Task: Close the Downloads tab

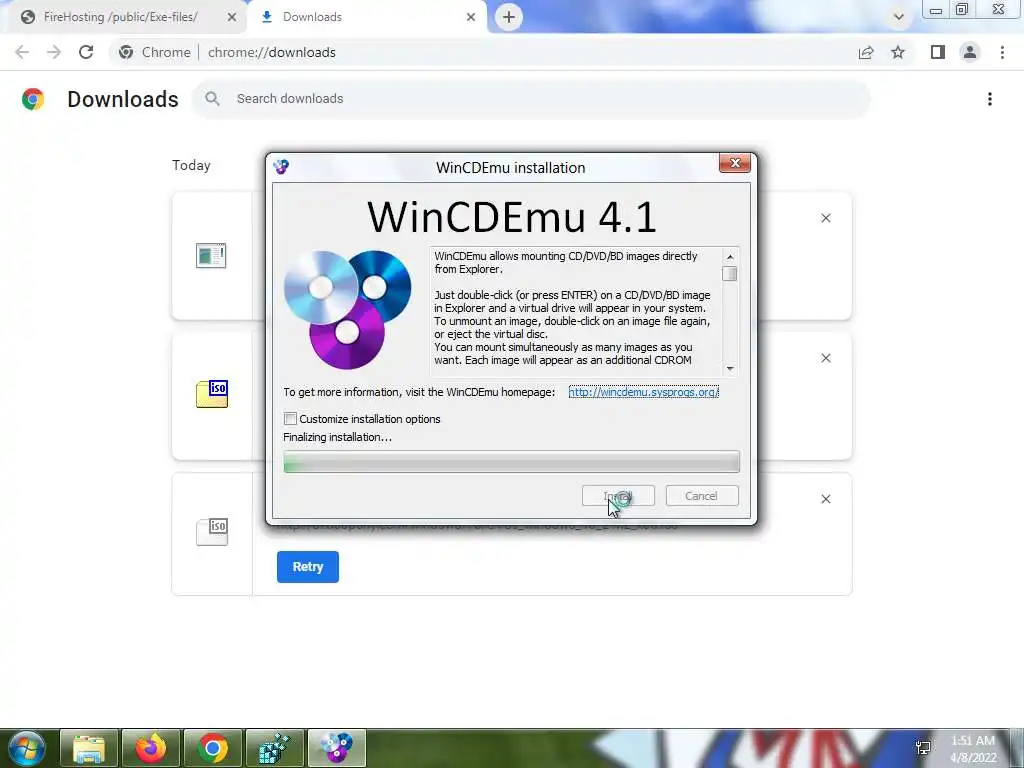Action: 471,17
